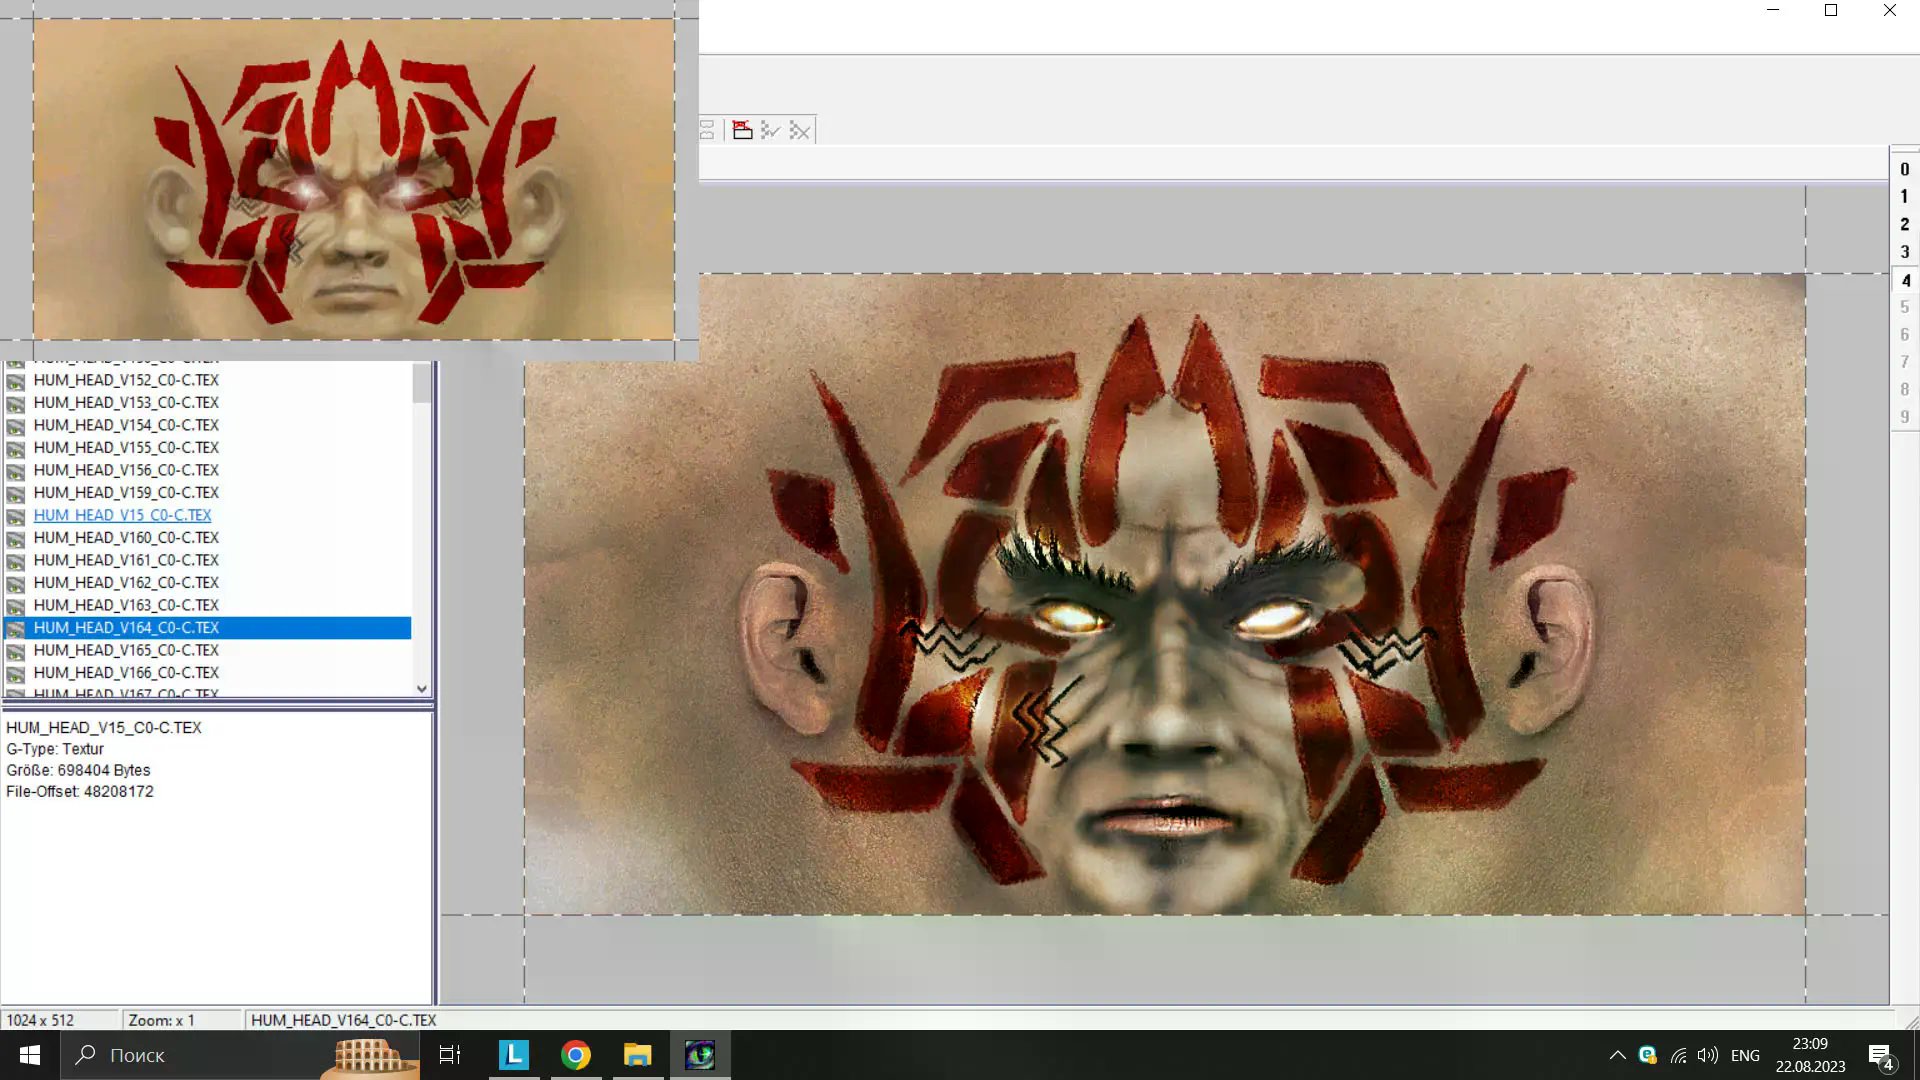
Task: Click the list-with-X toolbar icon
Action: pyautogui.click(x=799, y=130)
